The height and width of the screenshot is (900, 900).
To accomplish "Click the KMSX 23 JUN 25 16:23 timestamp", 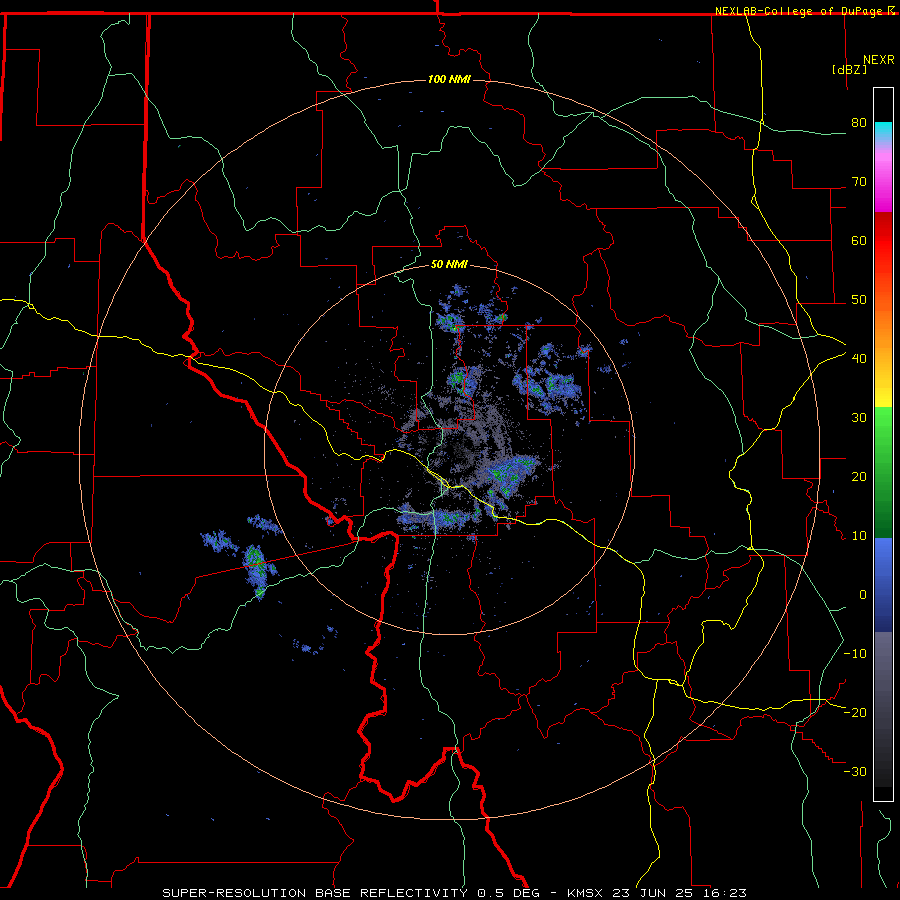I will click(x=657, y=893).
